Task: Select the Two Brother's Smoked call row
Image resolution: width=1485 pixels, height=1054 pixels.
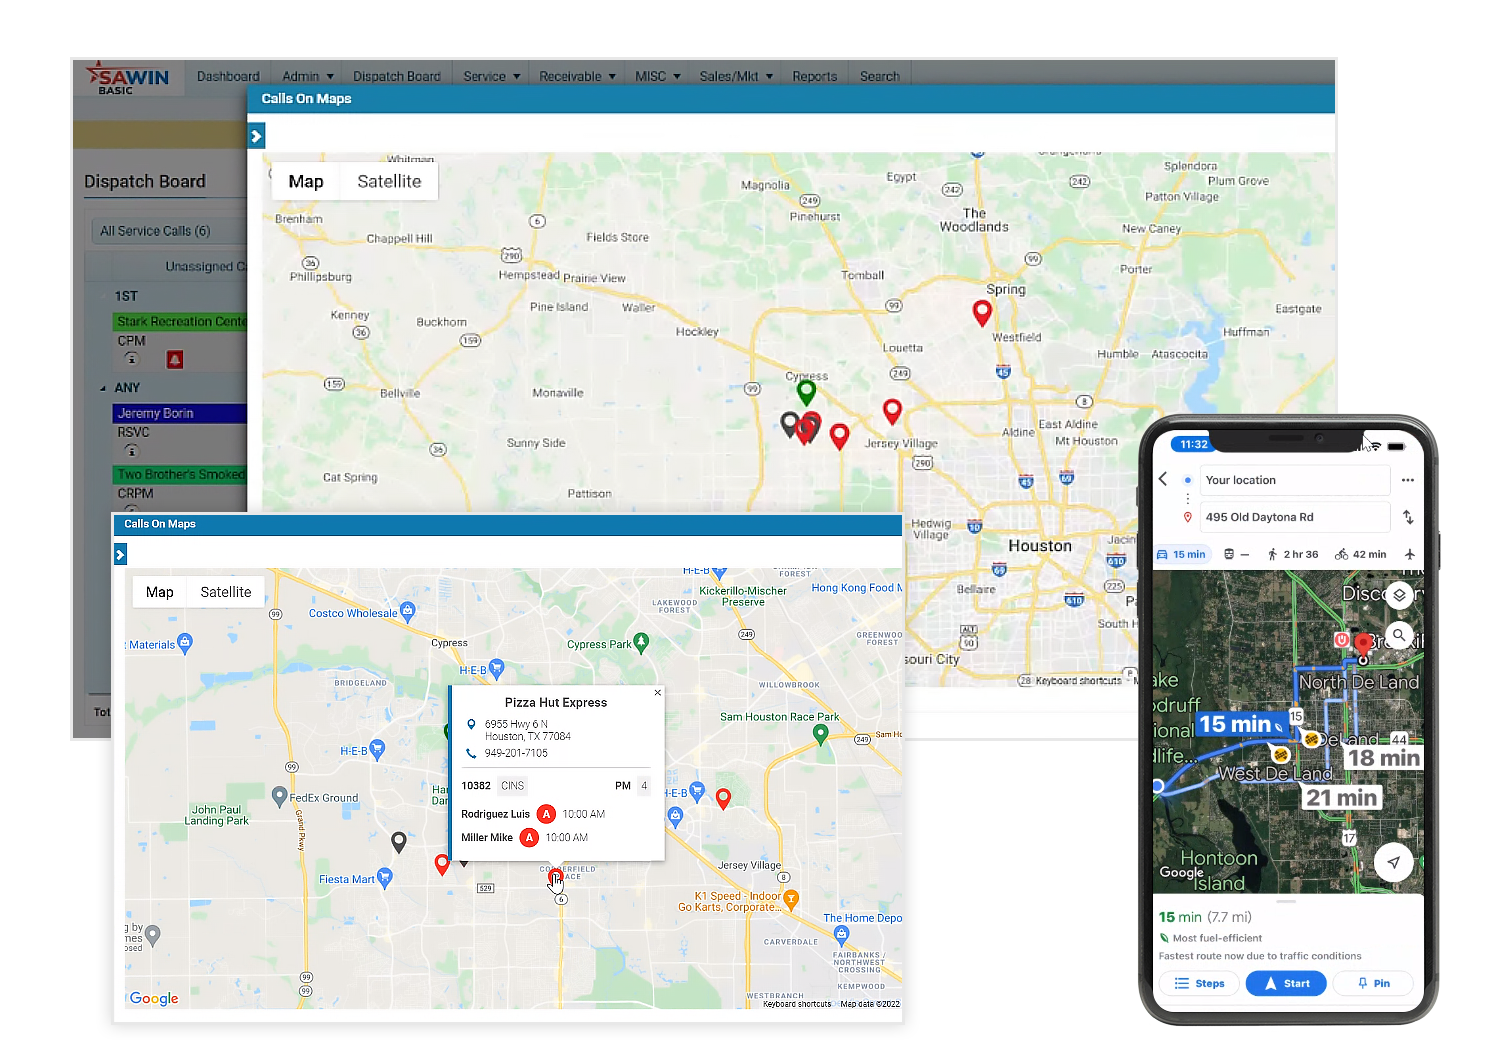Action: (x=180, y=474)
